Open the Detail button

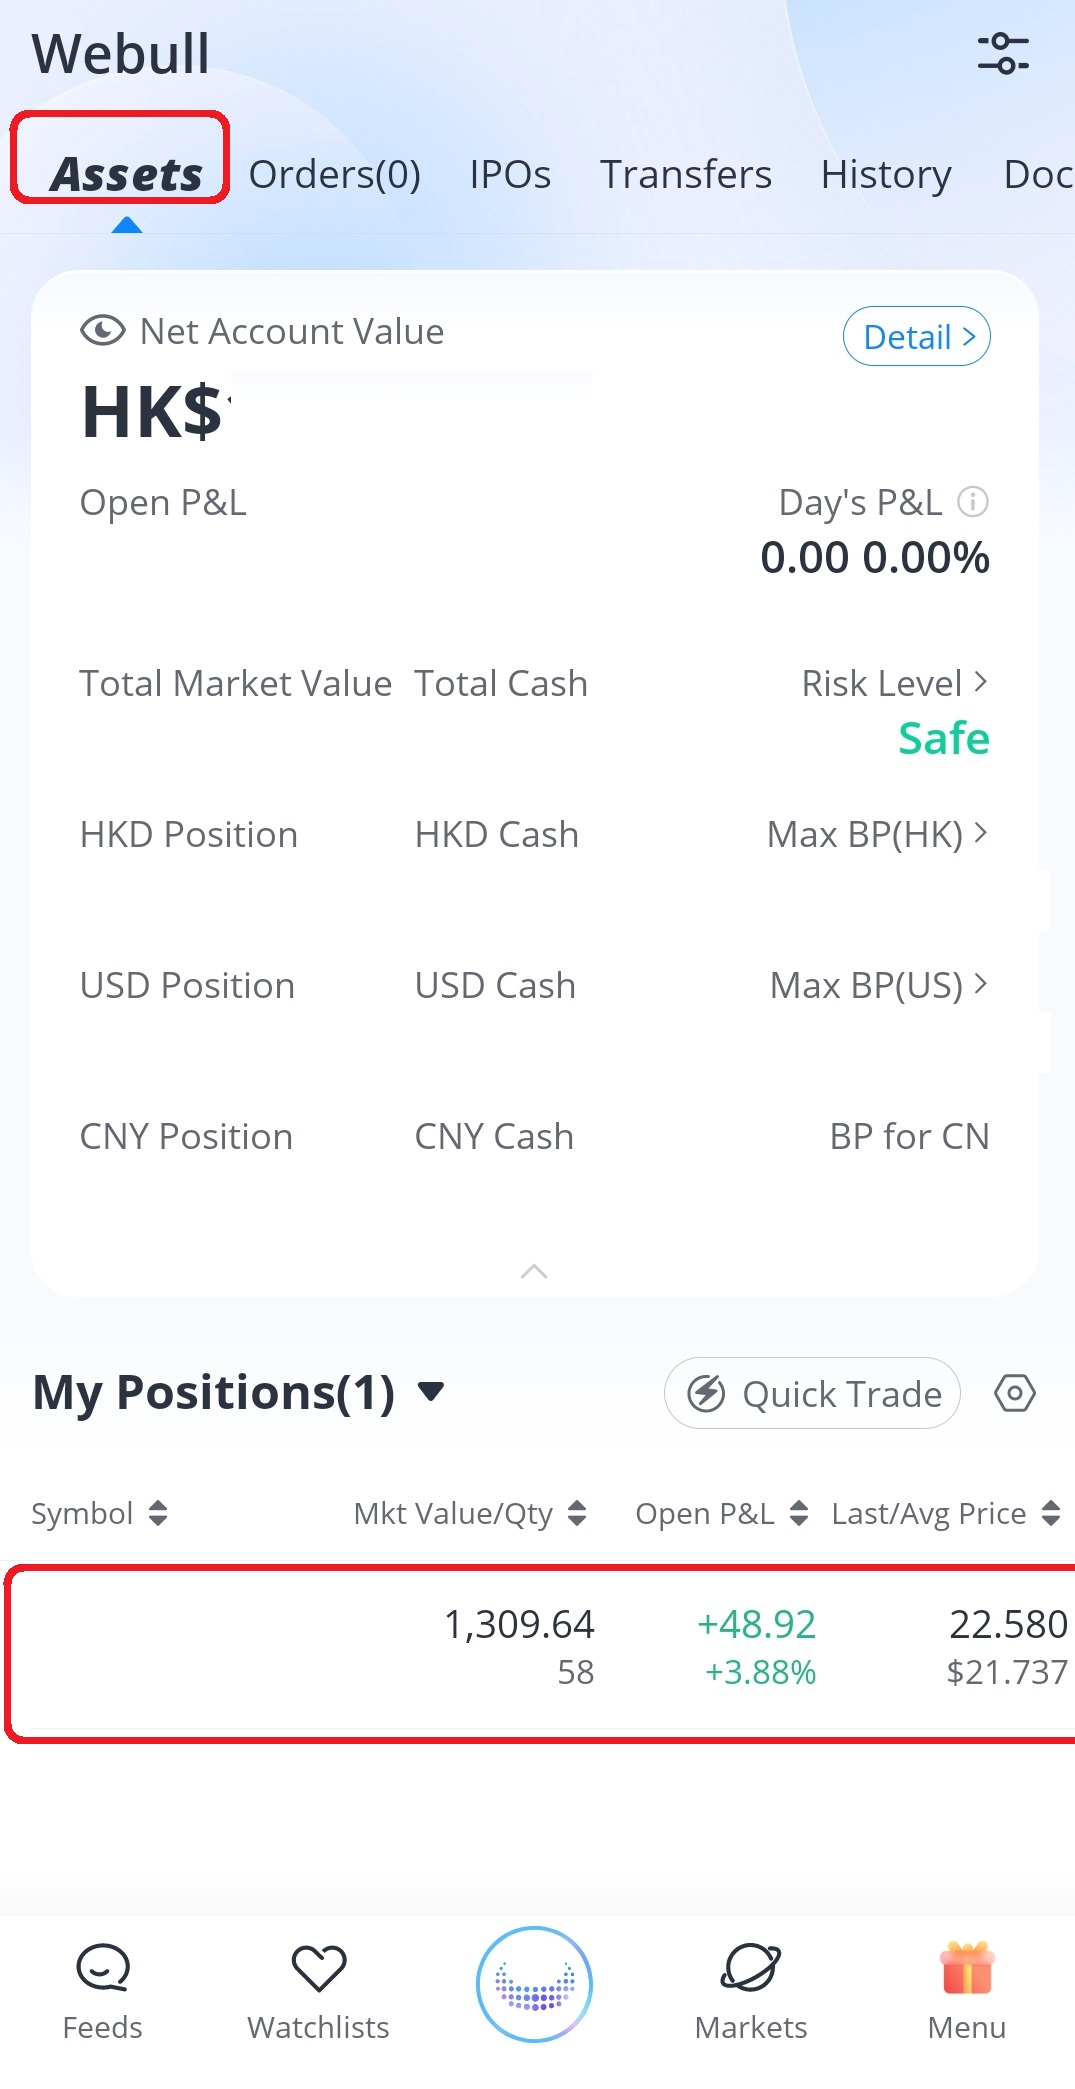point(917,336)
